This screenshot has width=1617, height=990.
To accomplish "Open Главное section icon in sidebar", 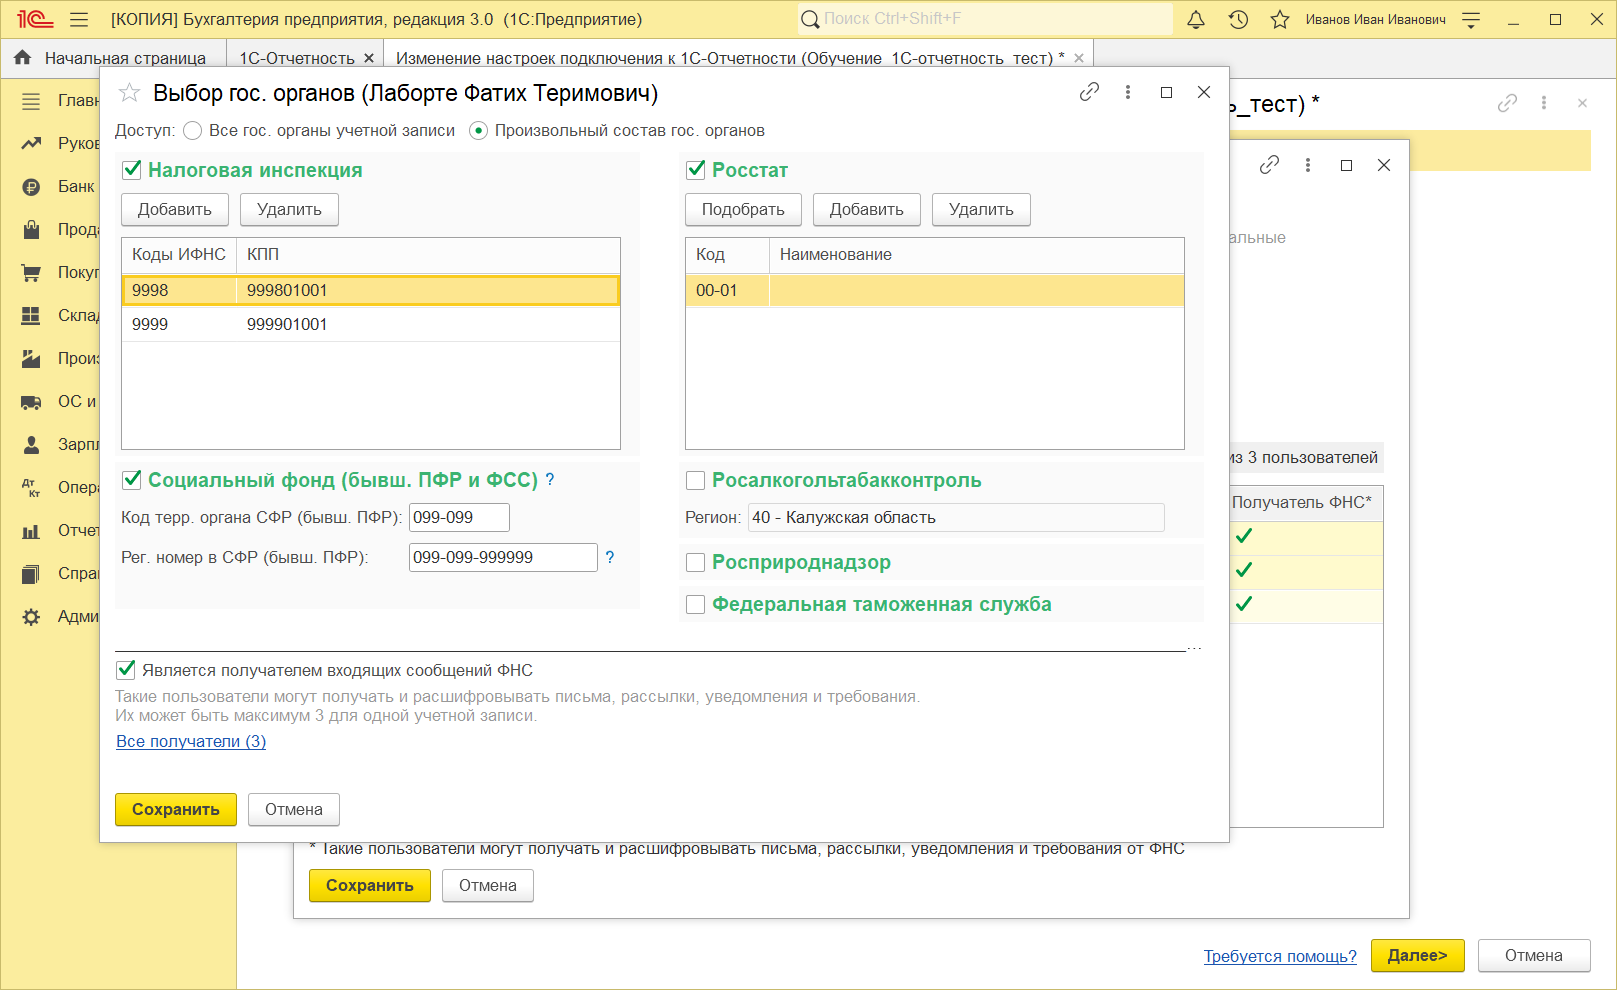I will tap(31, 101).
